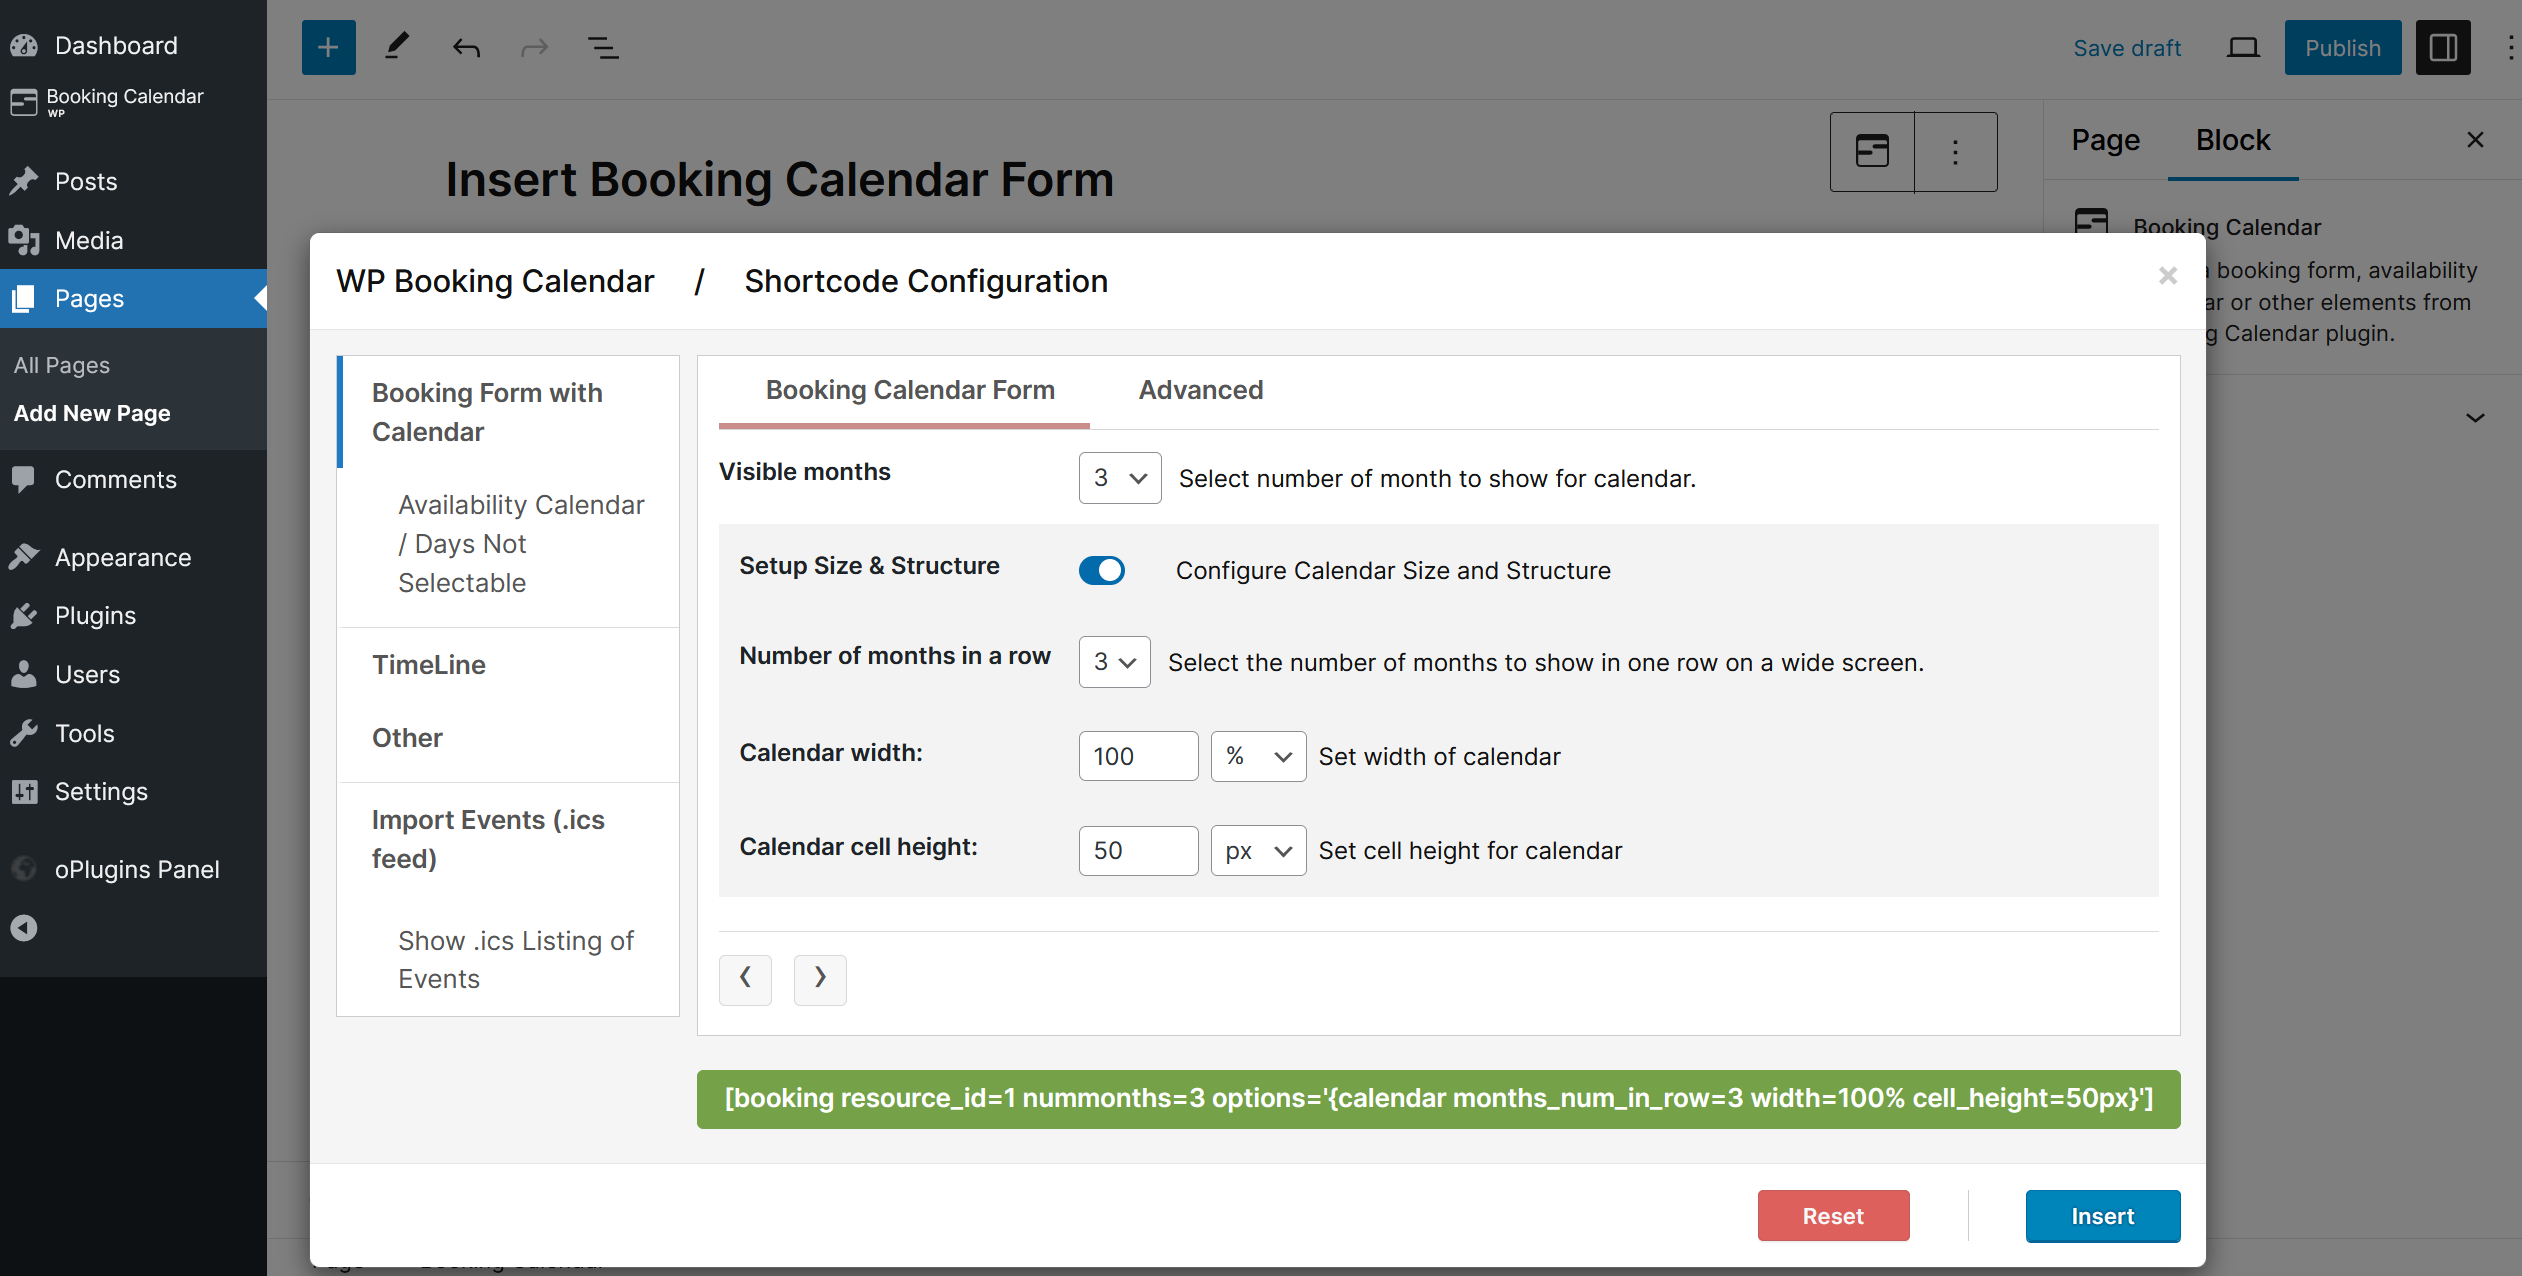
Task: Open the editor Options three-dots menu
Action: [2510, 47]
